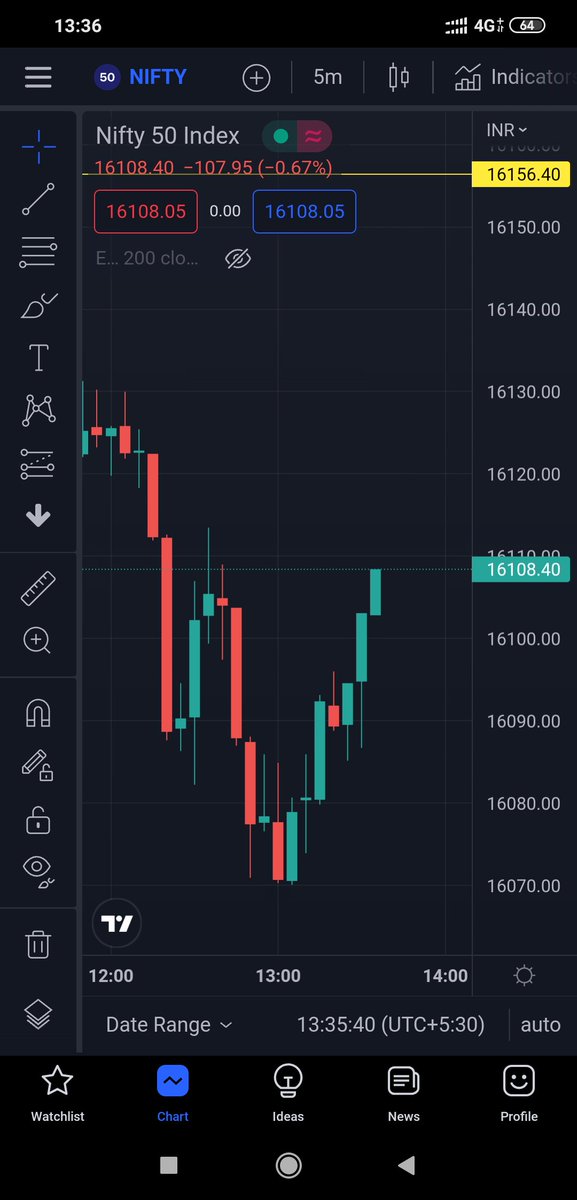
Task: Open the object tree layers icon
Action: click(38, 1014)
